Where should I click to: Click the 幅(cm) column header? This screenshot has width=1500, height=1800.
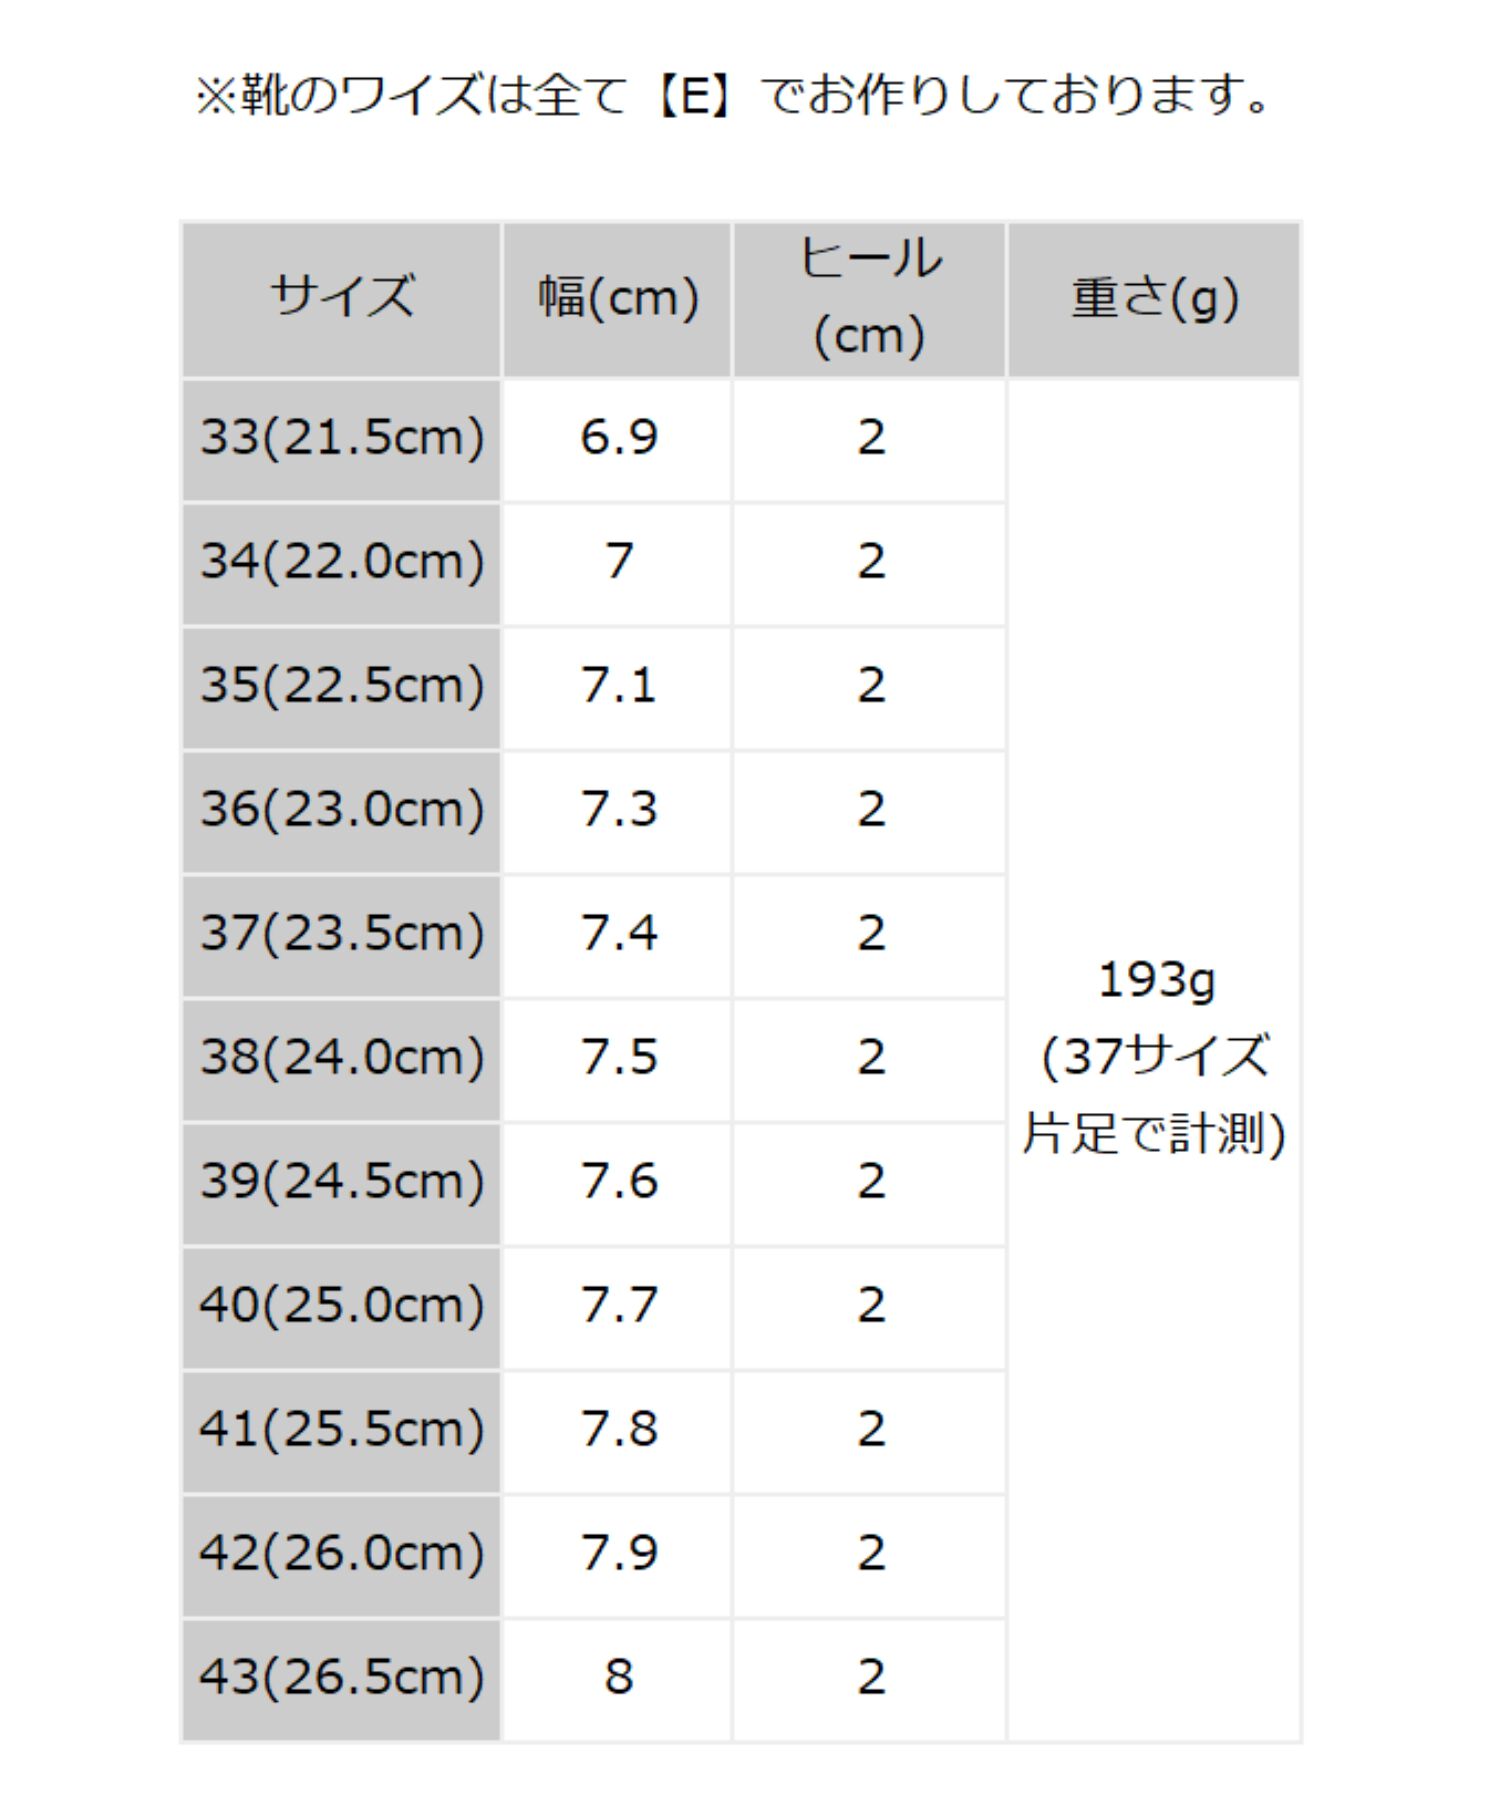617,298
